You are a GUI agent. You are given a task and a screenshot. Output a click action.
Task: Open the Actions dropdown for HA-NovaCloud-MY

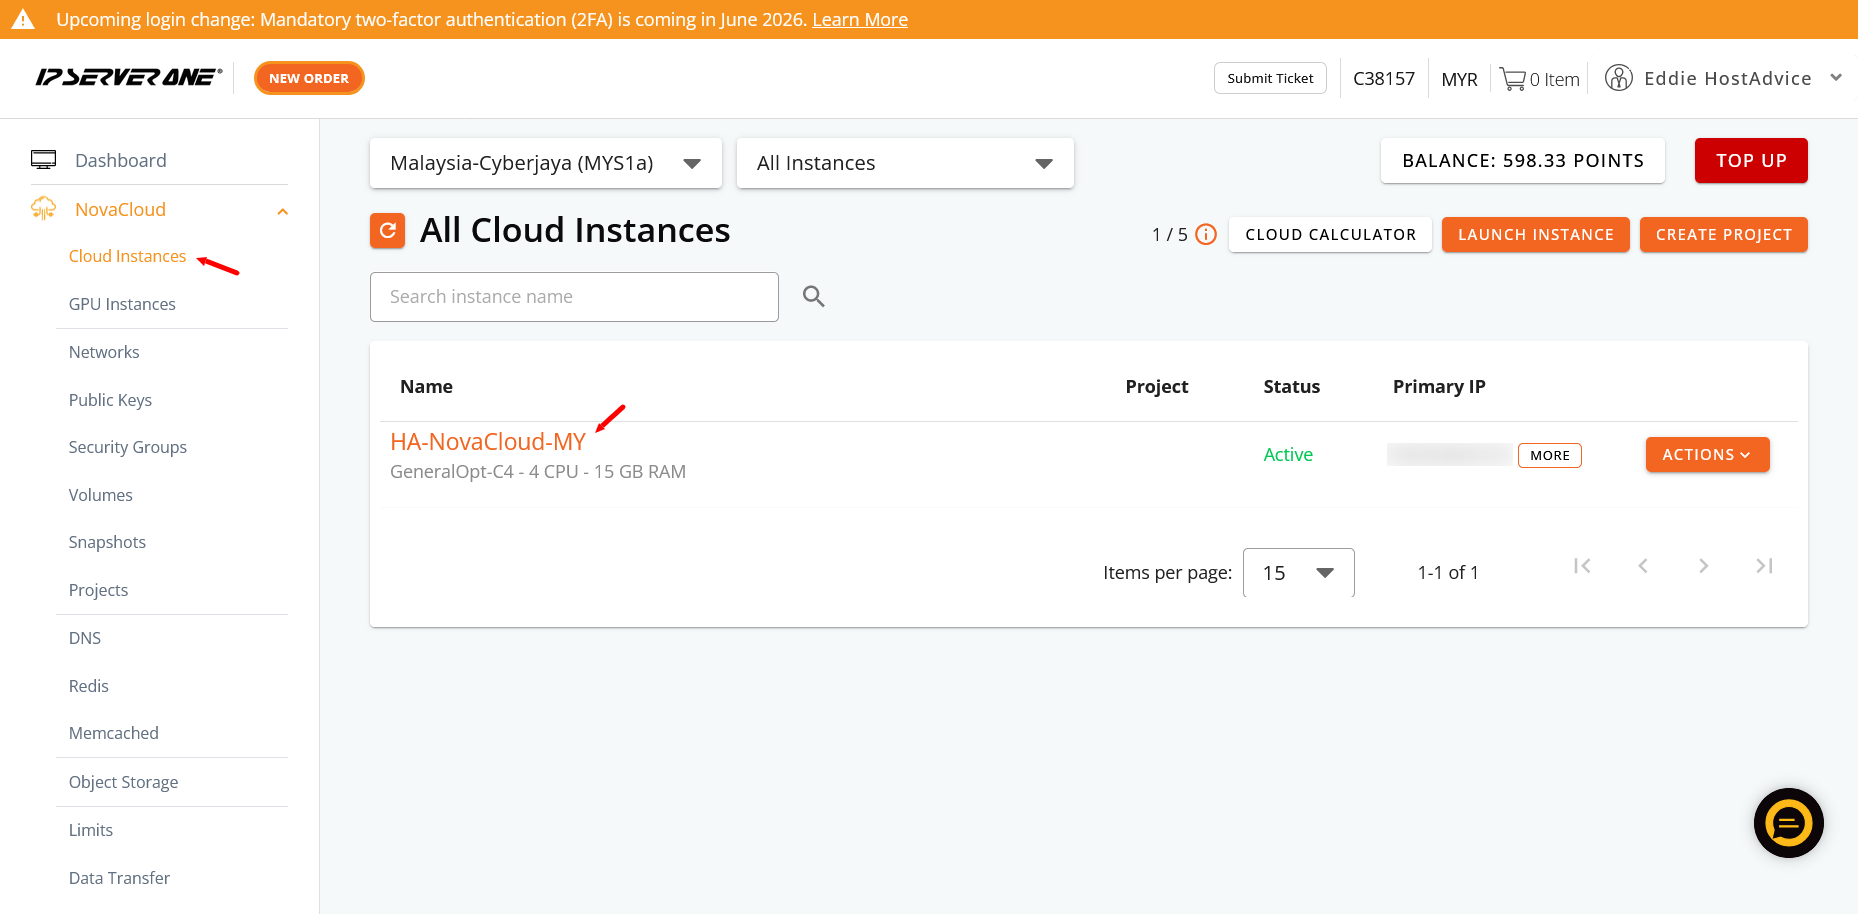[1707, 455]
